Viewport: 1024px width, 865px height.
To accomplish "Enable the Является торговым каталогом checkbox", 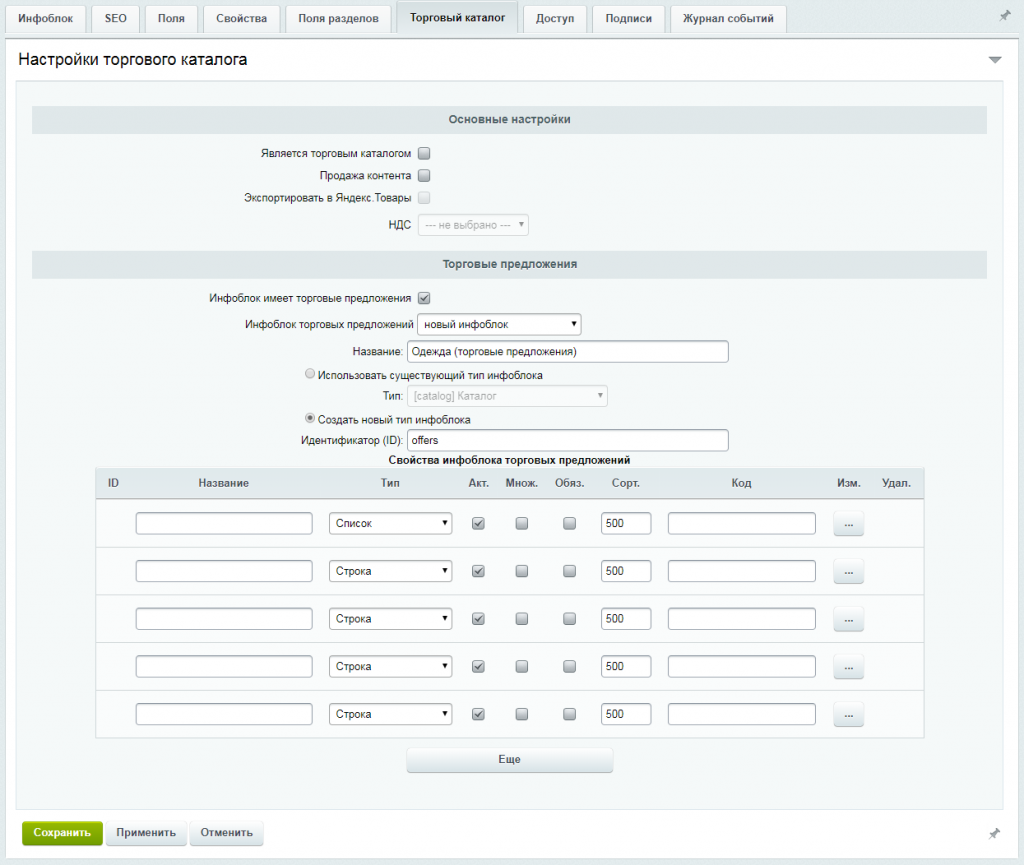I will point(424,153).
